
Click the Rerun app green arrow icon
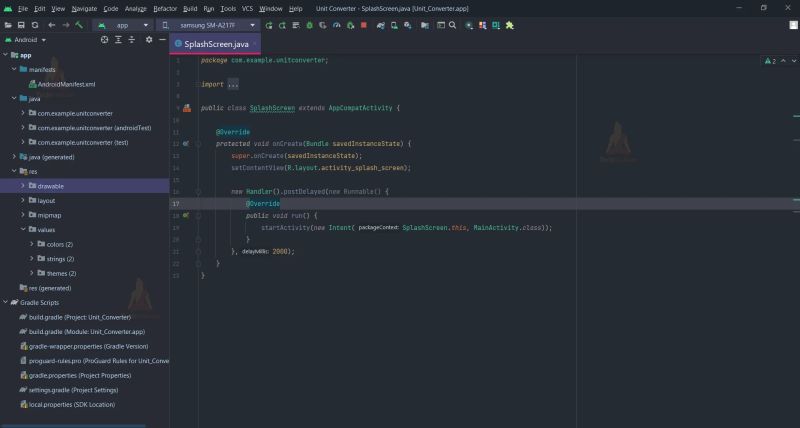[x=269, y=25]
